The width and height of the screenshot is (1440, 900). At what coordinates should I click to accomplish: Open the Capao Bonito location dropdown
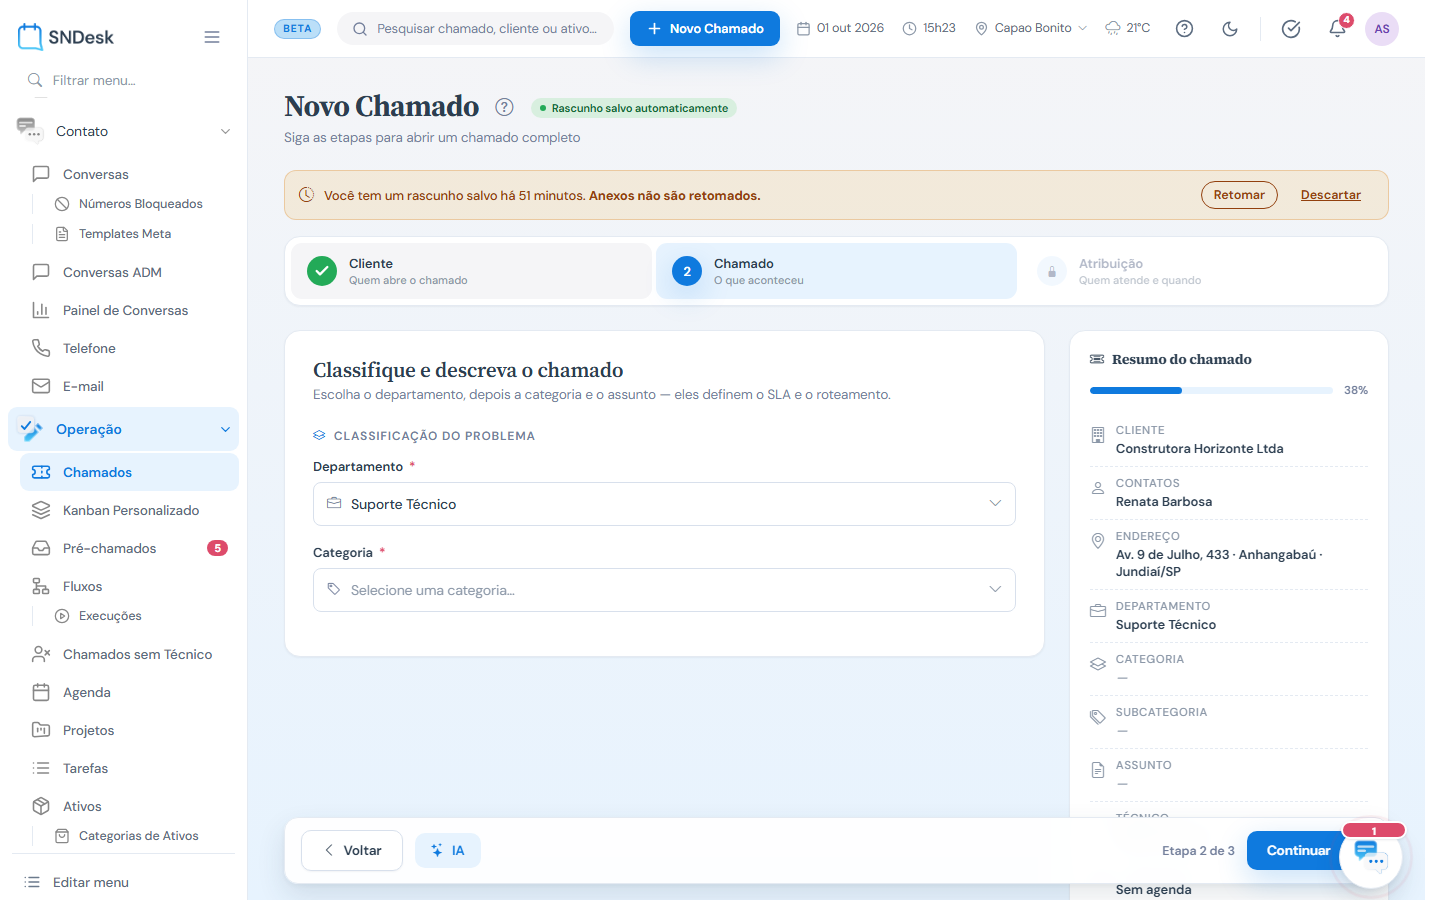coord(1031,28)
